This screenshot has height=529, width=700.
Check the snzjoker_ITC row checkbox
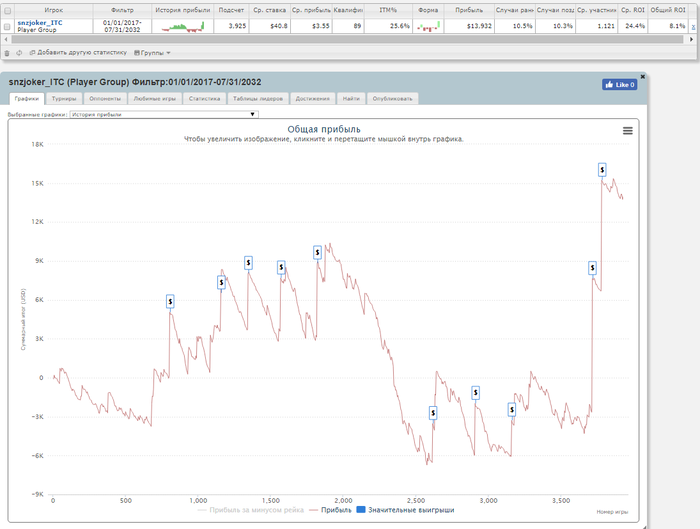coord(7,27)
